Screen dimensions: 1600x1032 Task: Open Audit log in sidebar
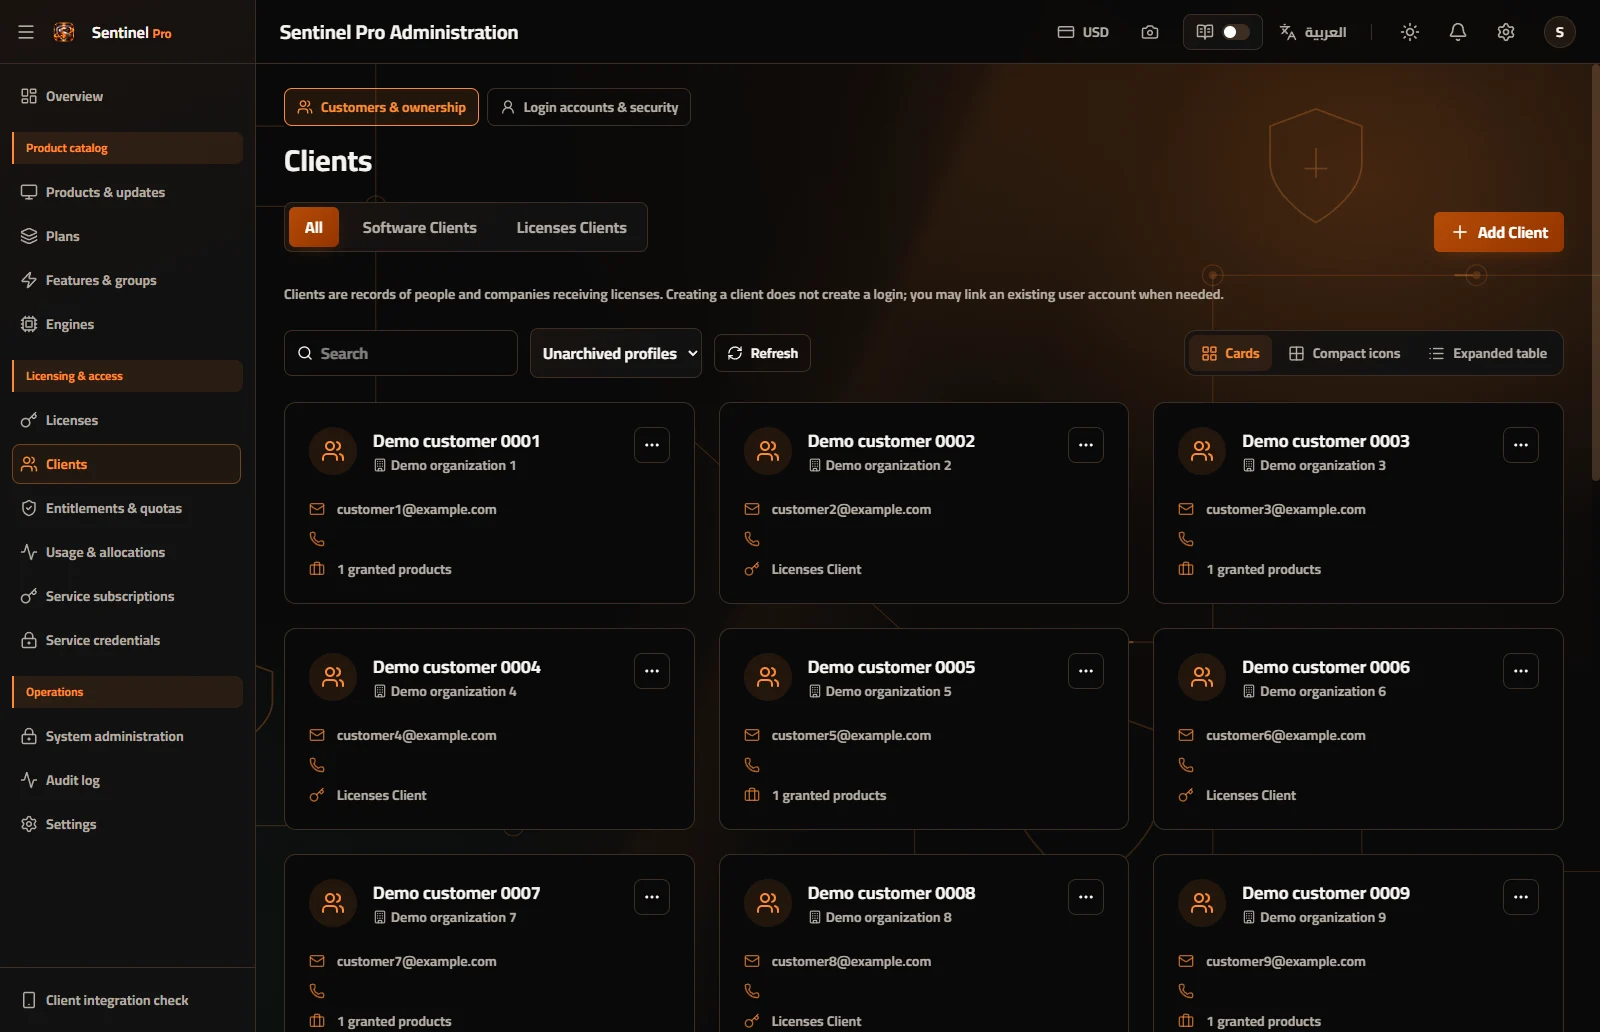pos(126,780)
